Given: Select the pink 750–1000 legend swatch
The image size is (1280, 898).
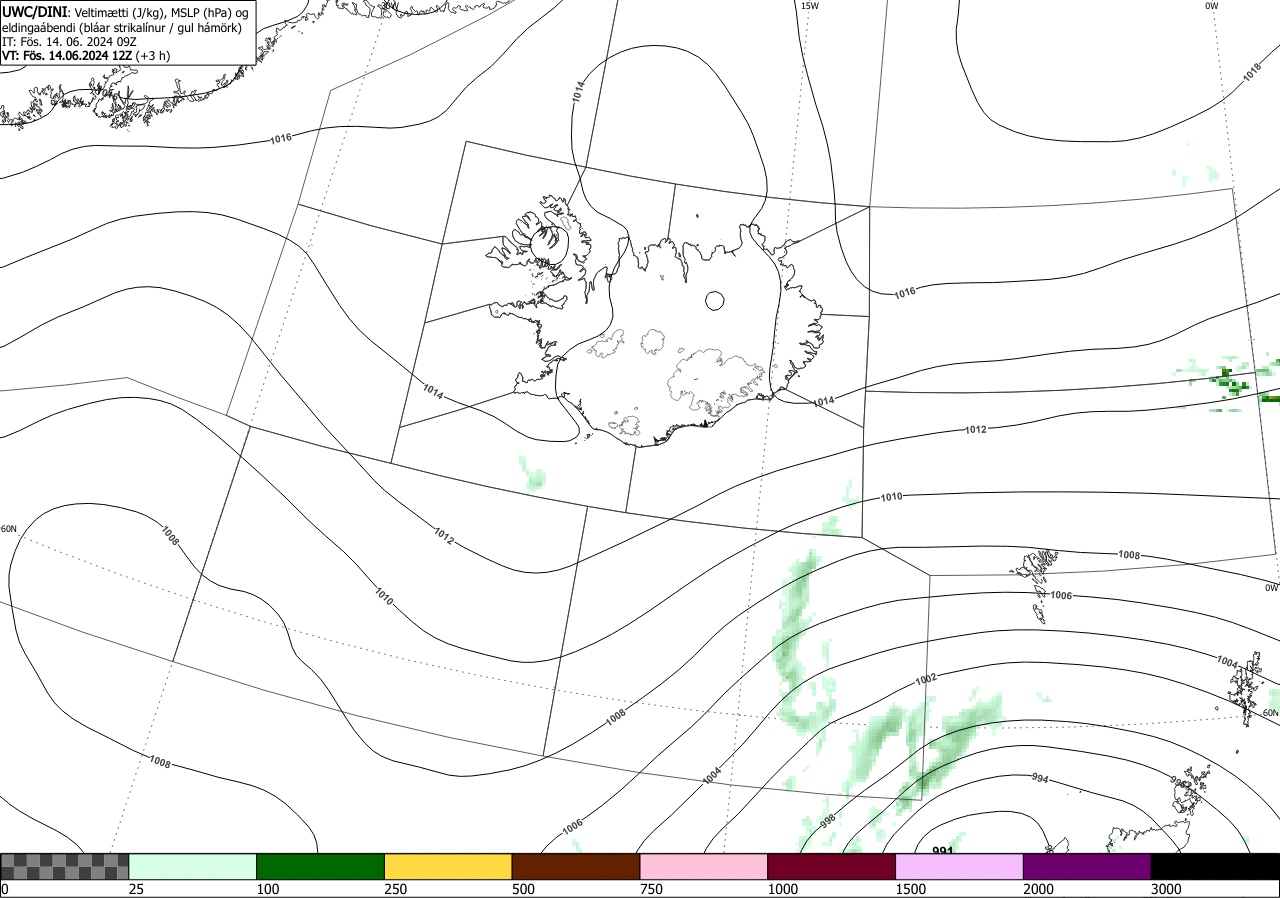Looking at the screenshot, I should [704, 866].
